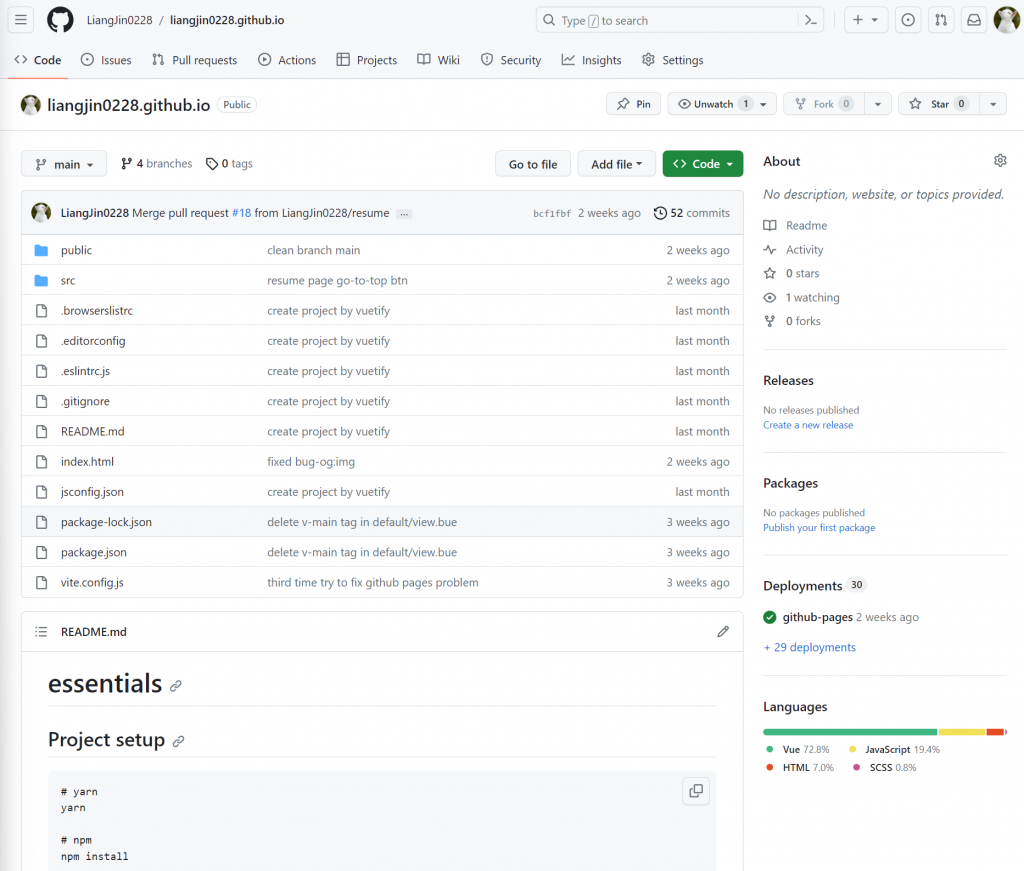Click the github-pages success check icon
Viewport: 1024px width, 871px height.
click(770, 617)
